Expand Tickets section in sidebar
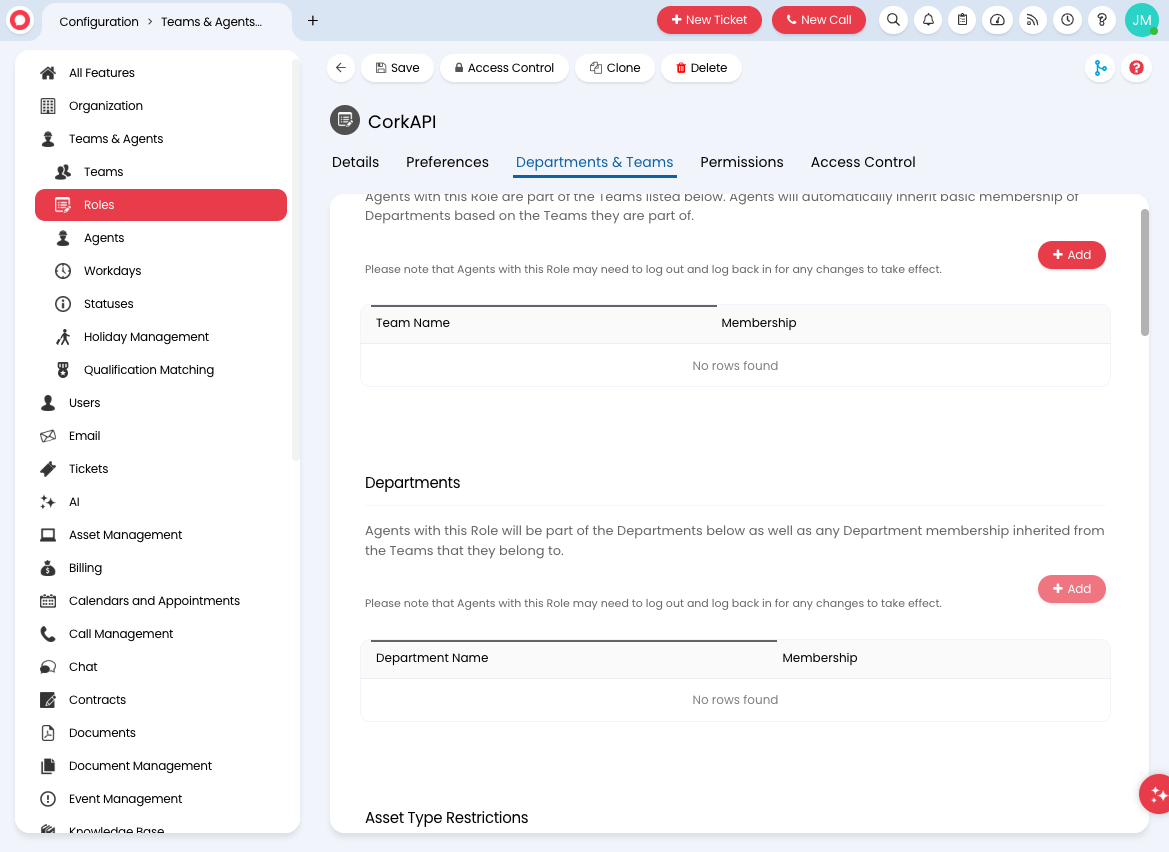The height and width of the screenshot is (852, 1169). pyautogui.click(x=160, y=469)
